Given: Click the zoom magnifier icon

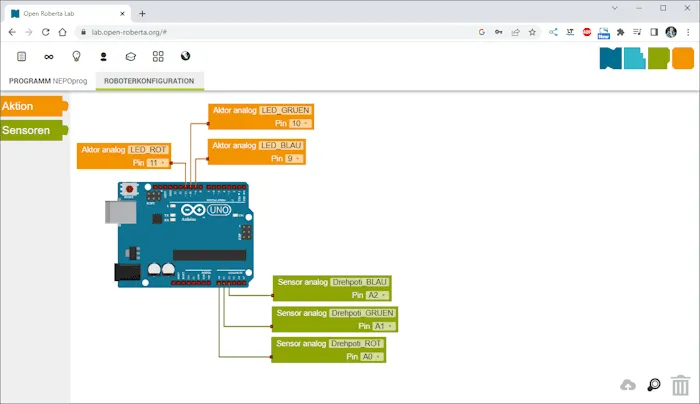Looking at the screenshot, I should pos(654,385).
